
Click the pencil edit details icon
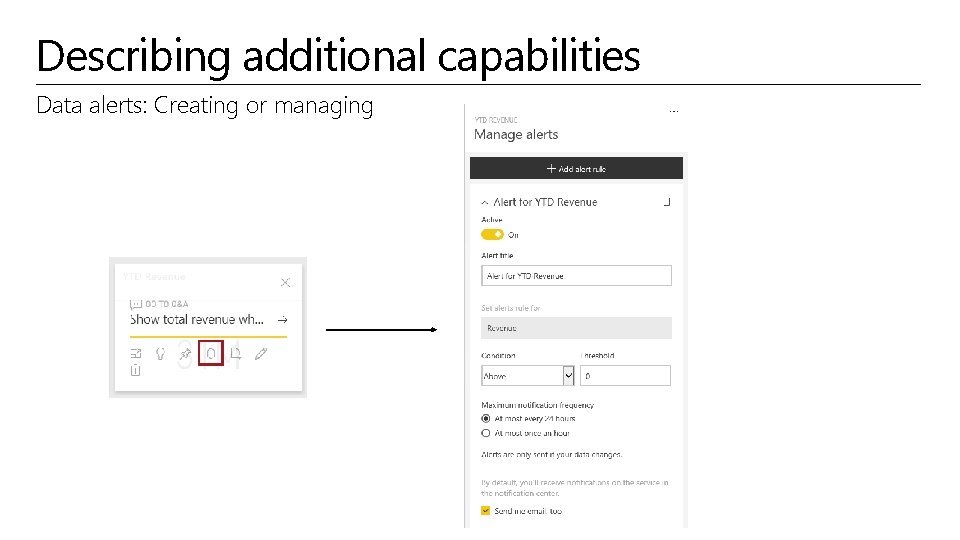[261, 354]
